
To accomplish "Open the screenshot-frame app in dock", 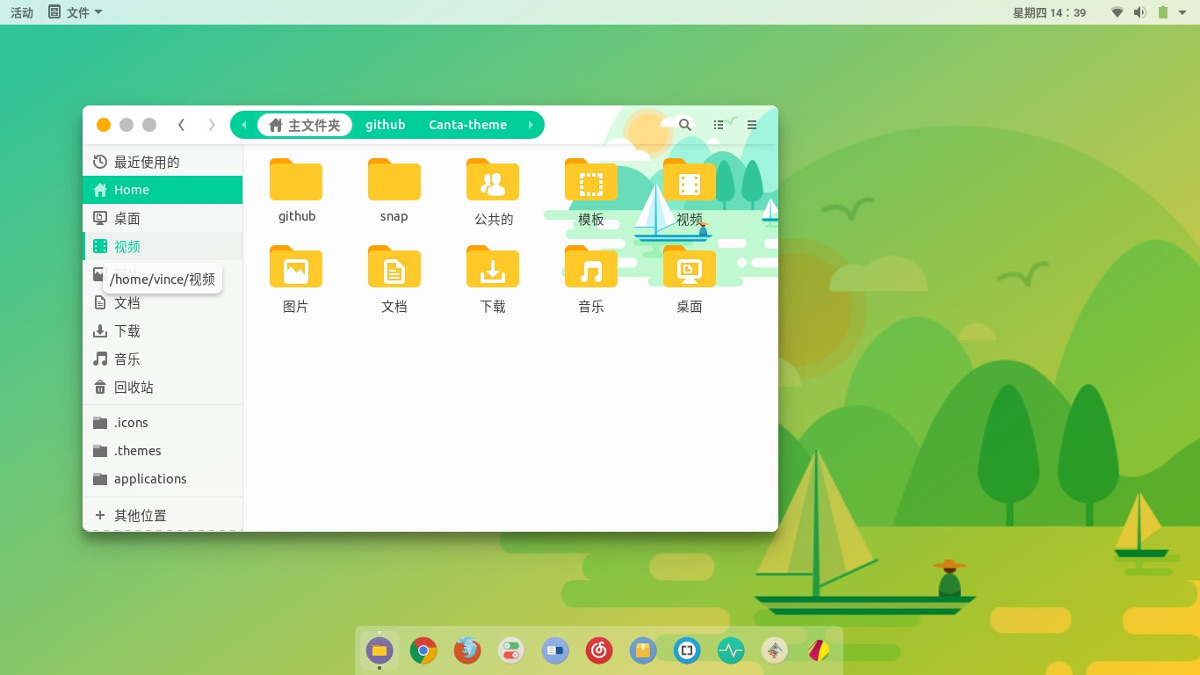I will tap(687, 651).
